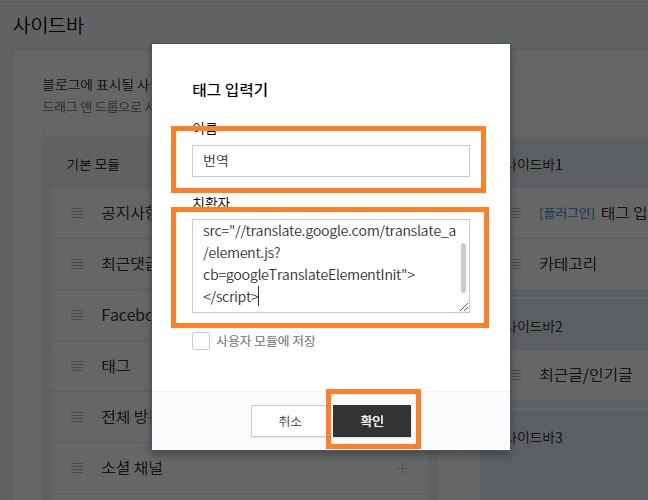Click the 기본 모듈 heading

click(x=93, y=164)
